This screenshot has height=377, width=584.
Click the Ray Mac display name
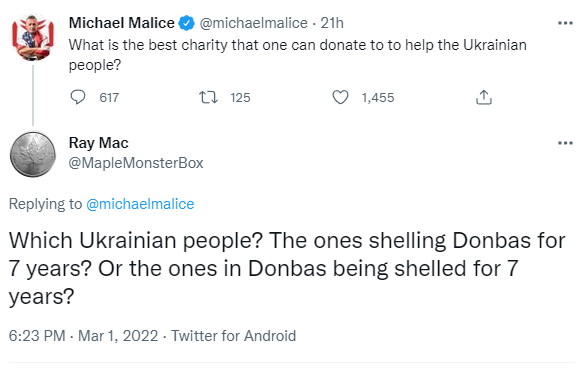tap(99, 143)
